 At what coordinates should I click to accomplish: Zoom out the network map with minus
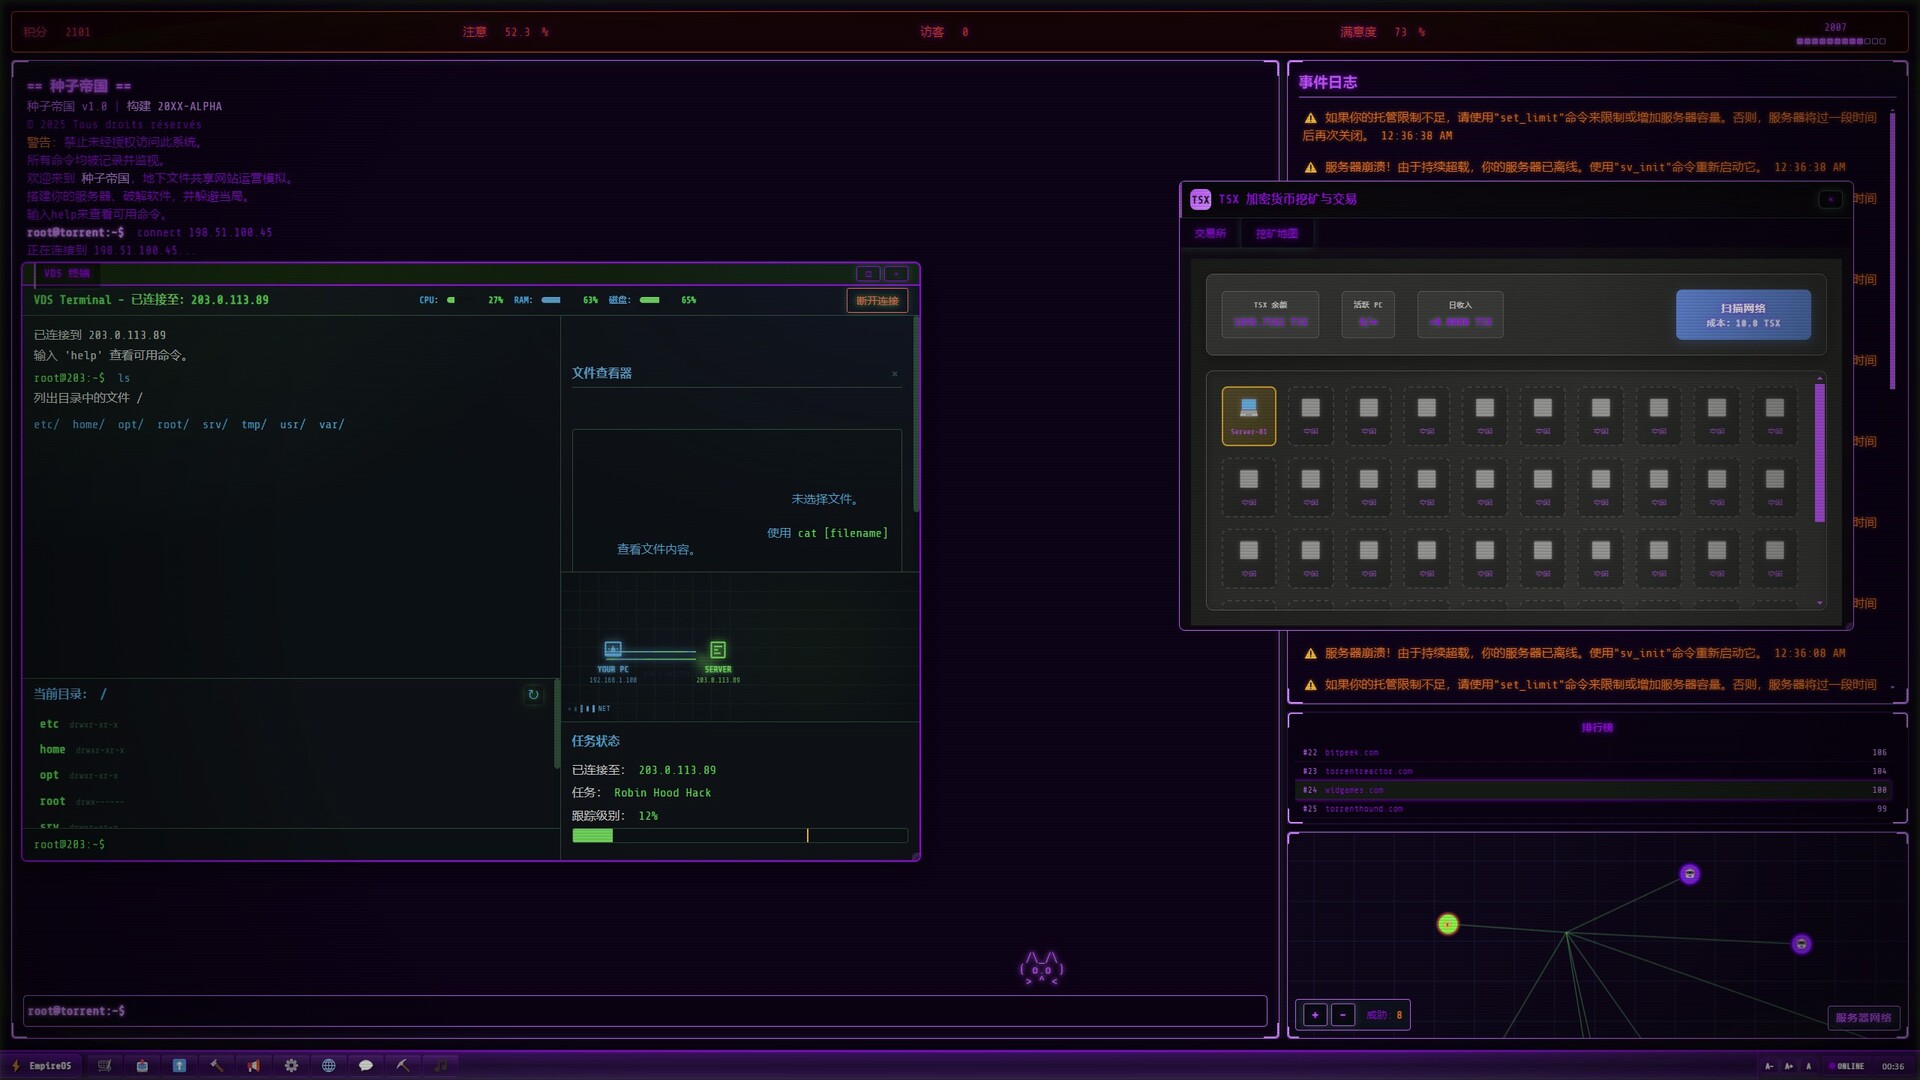pyautogui.click(x=1343, y=1015)
